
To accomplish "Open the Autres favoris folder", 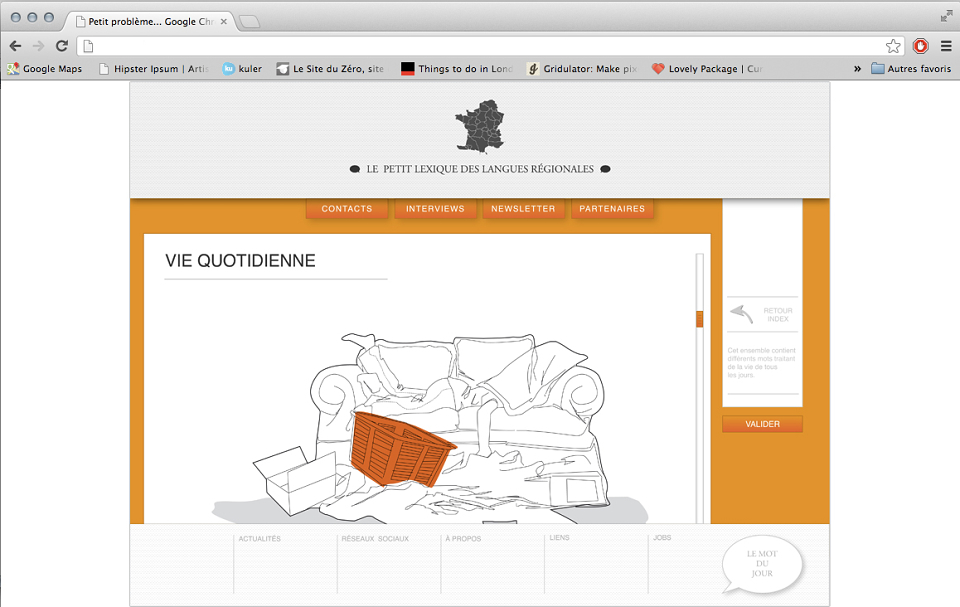I will [911, 69].
